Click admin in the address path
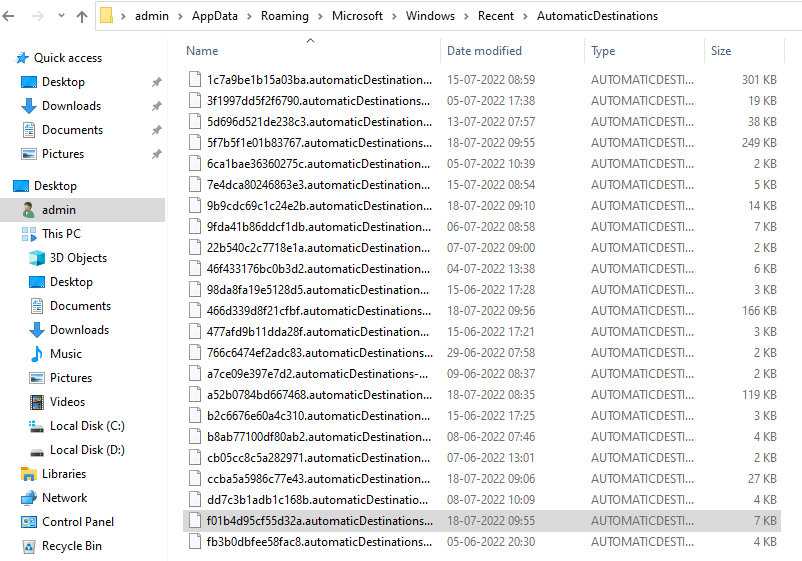The width and height of the screenshot is (802, 561). (152, 16)
